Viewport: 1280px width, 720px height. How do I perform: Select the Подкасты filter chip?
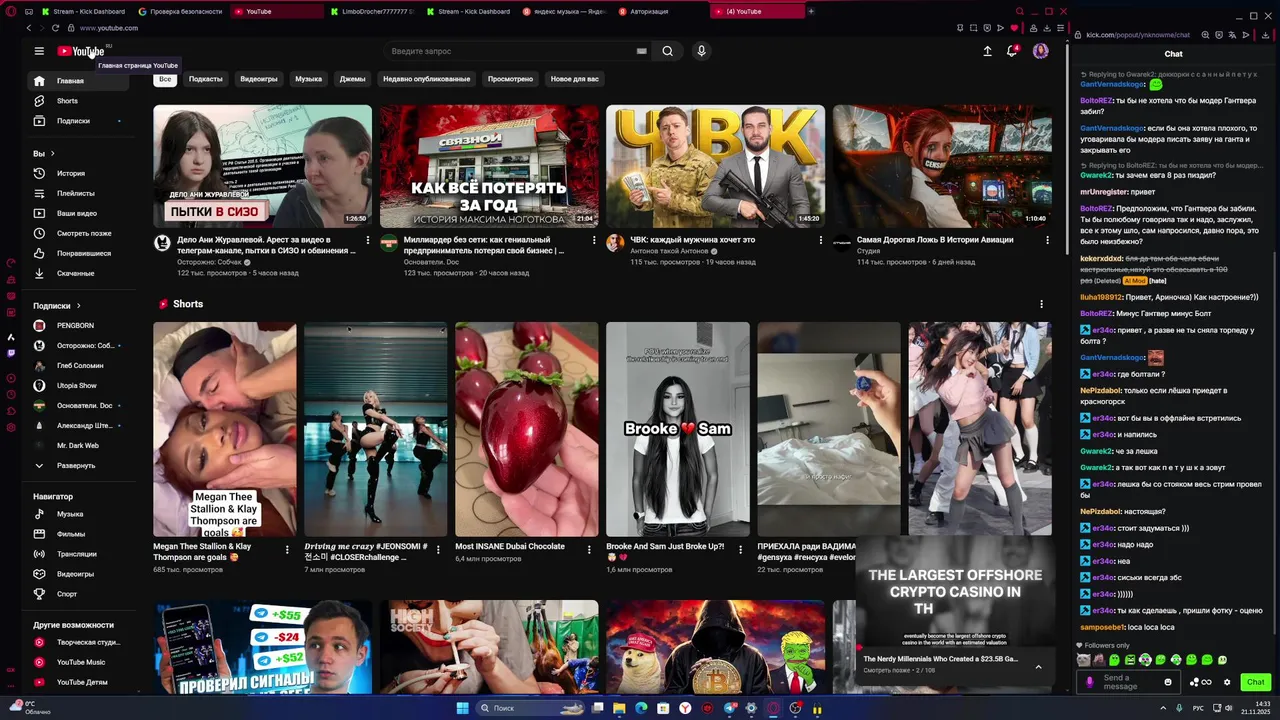click(206, 79)
